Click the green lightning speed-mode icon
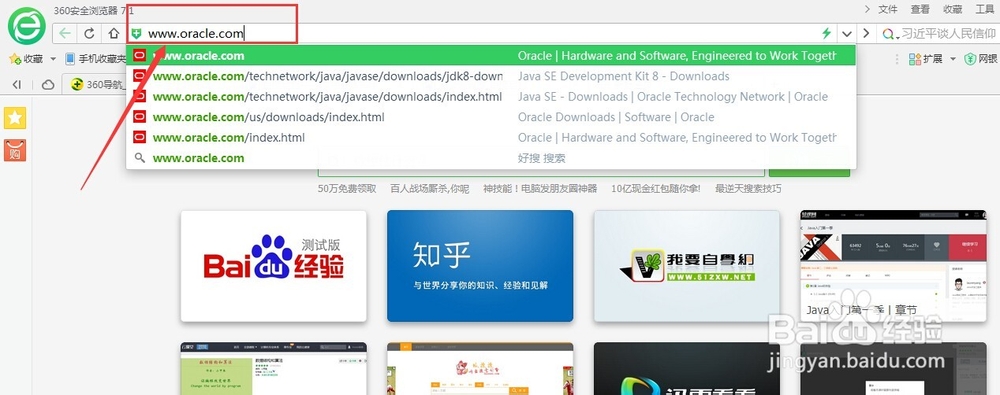The height and width of the screenshot is (395, 1000). pyautogui.click(x=827, y=33)
